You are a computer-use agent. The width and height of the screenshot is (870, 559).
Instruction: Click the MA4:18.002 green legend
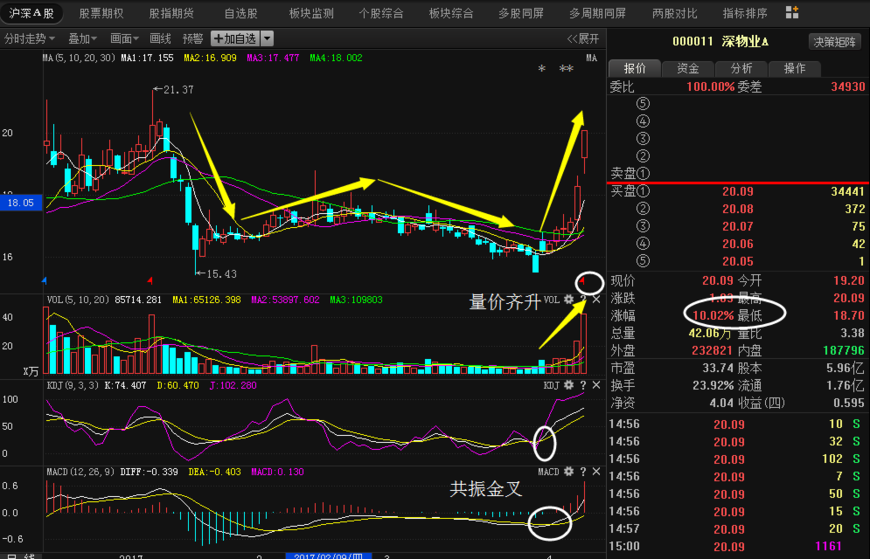[336, 58]
